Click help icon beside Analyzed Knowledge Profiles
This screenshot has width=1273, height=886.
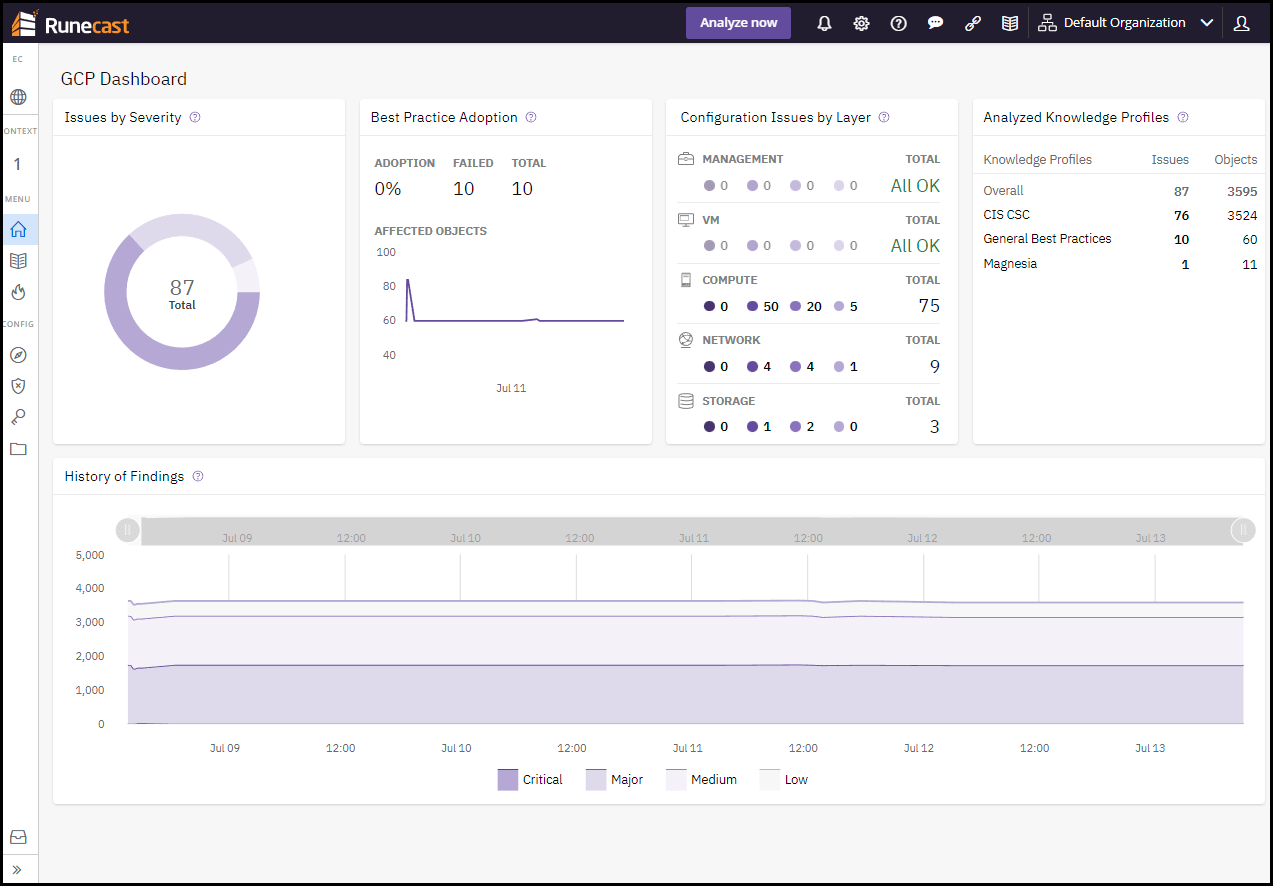tap(1183, 117)
